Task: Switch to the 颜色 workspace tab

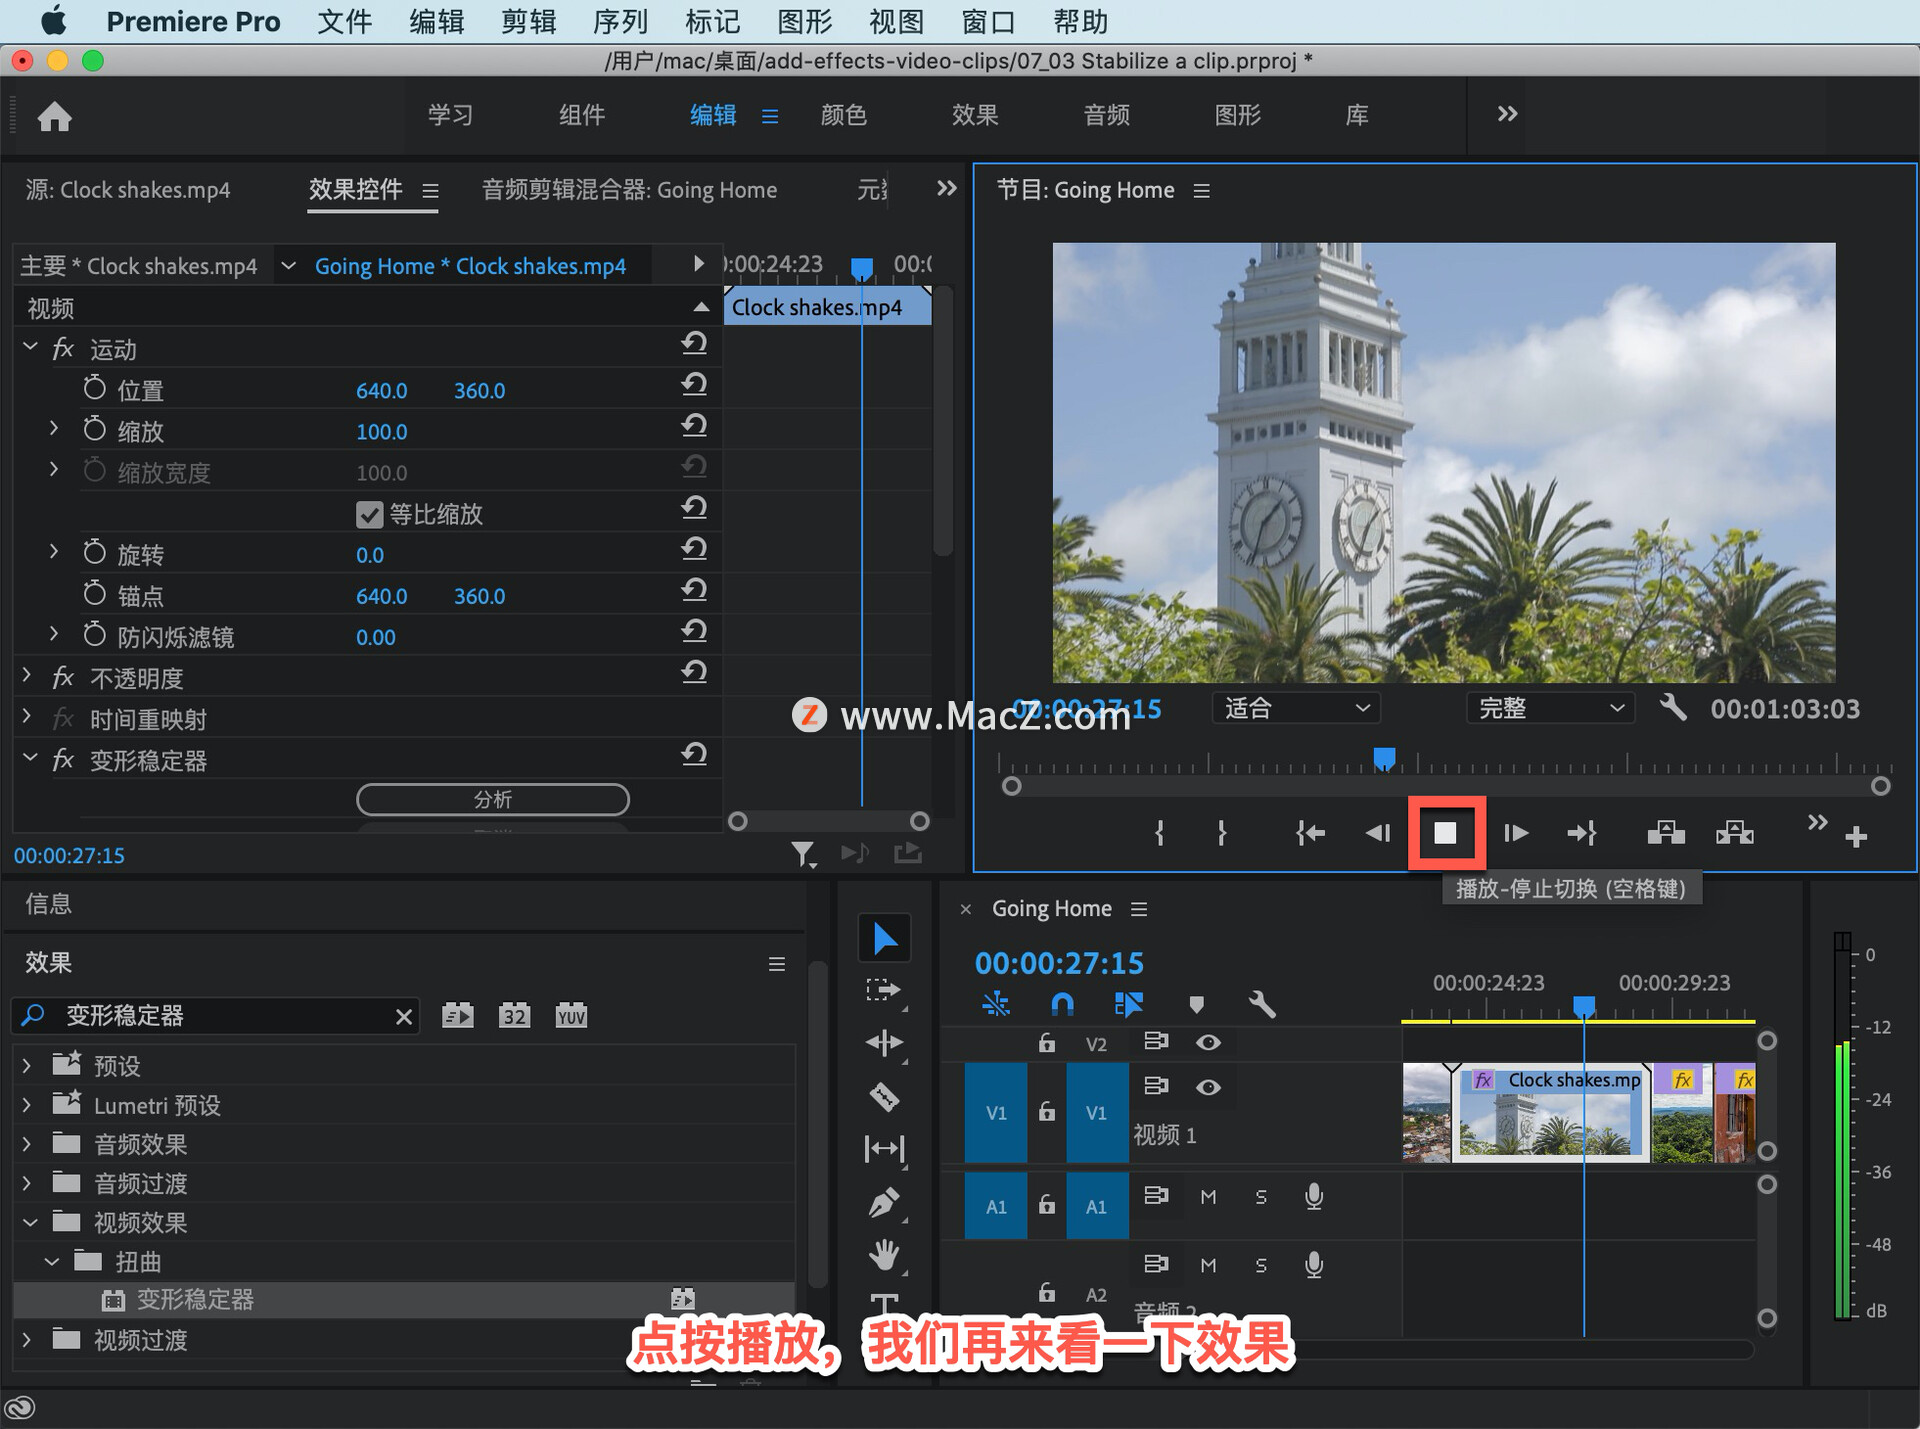Action: click(x=843, y=115)
